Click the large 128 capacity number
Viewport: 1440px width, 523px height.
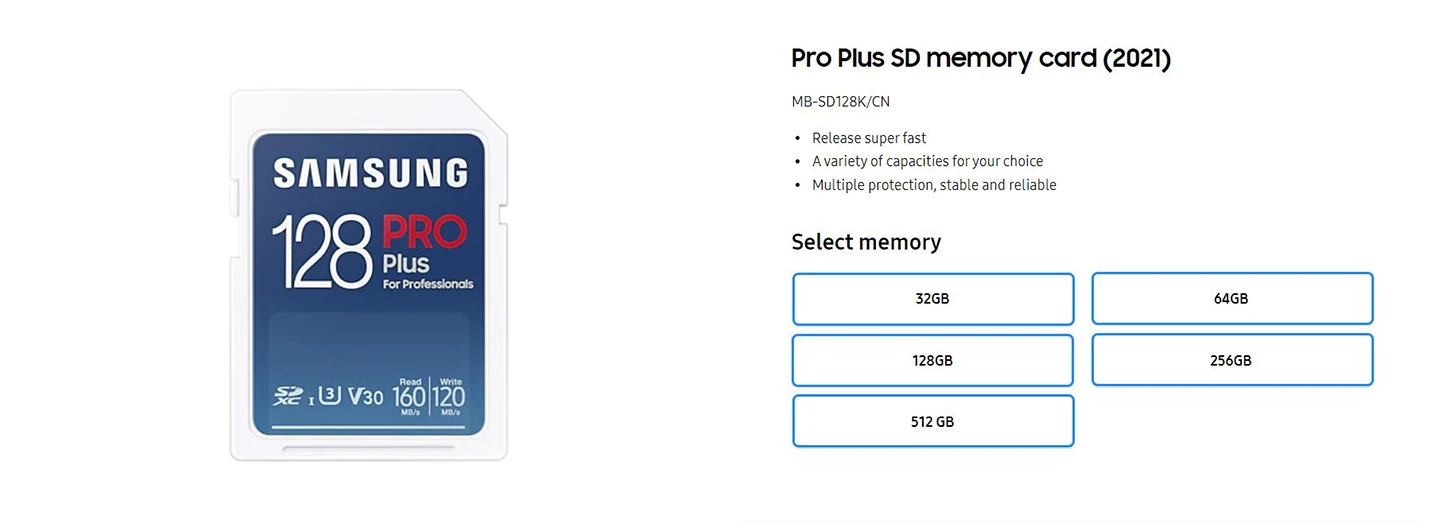point(322,250)
